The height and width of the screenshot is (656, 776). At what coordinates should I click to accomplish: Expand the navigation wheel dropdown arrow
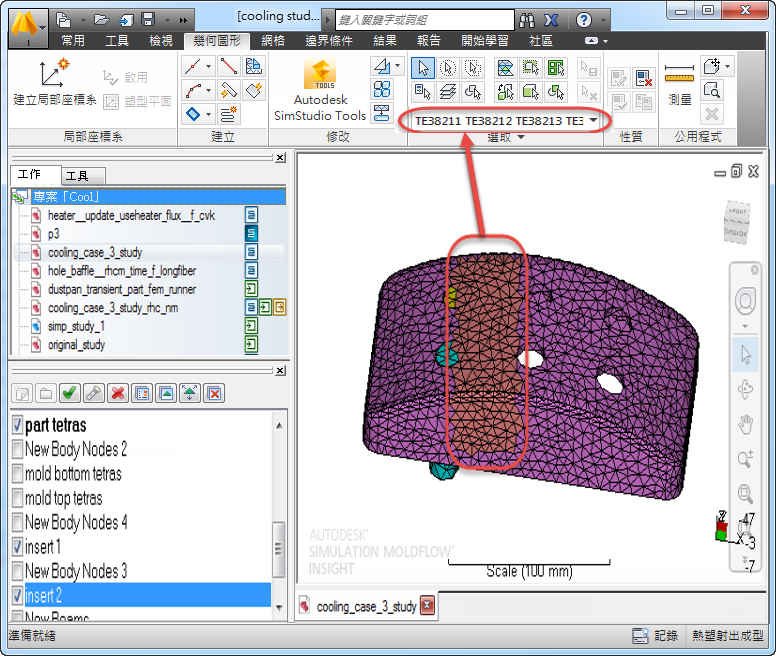(x=745, y=327)
